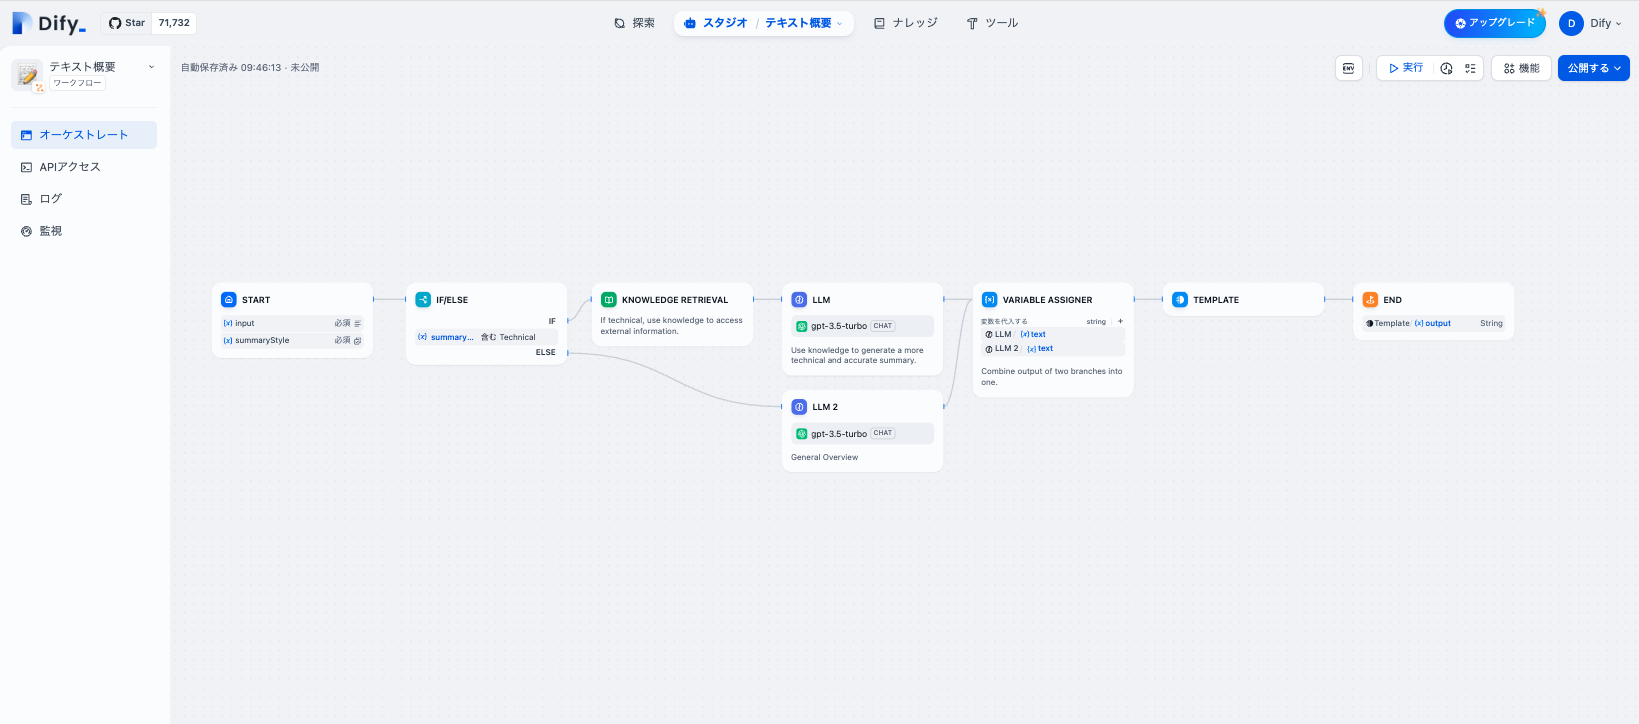Select the START node icon
Screen dimensions: 1639x724
(x=229, y=300)
